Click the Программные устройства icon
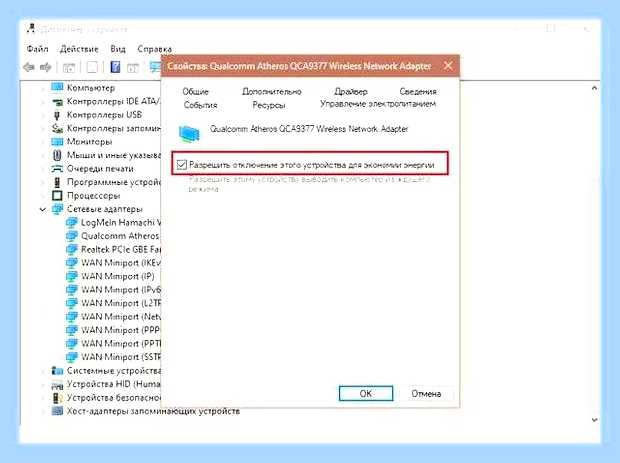Viewport: 620px width, 463px height. [x=57, y=182]
